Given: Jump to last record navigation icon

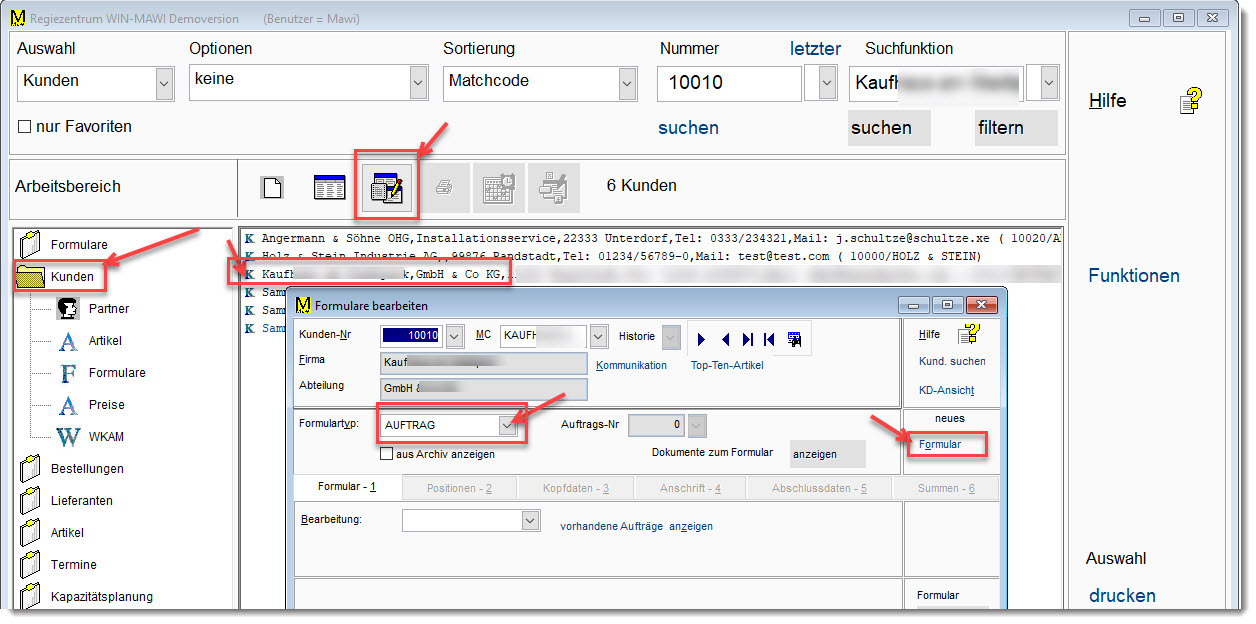Looking at the screenshot, I should pos(746,339).
